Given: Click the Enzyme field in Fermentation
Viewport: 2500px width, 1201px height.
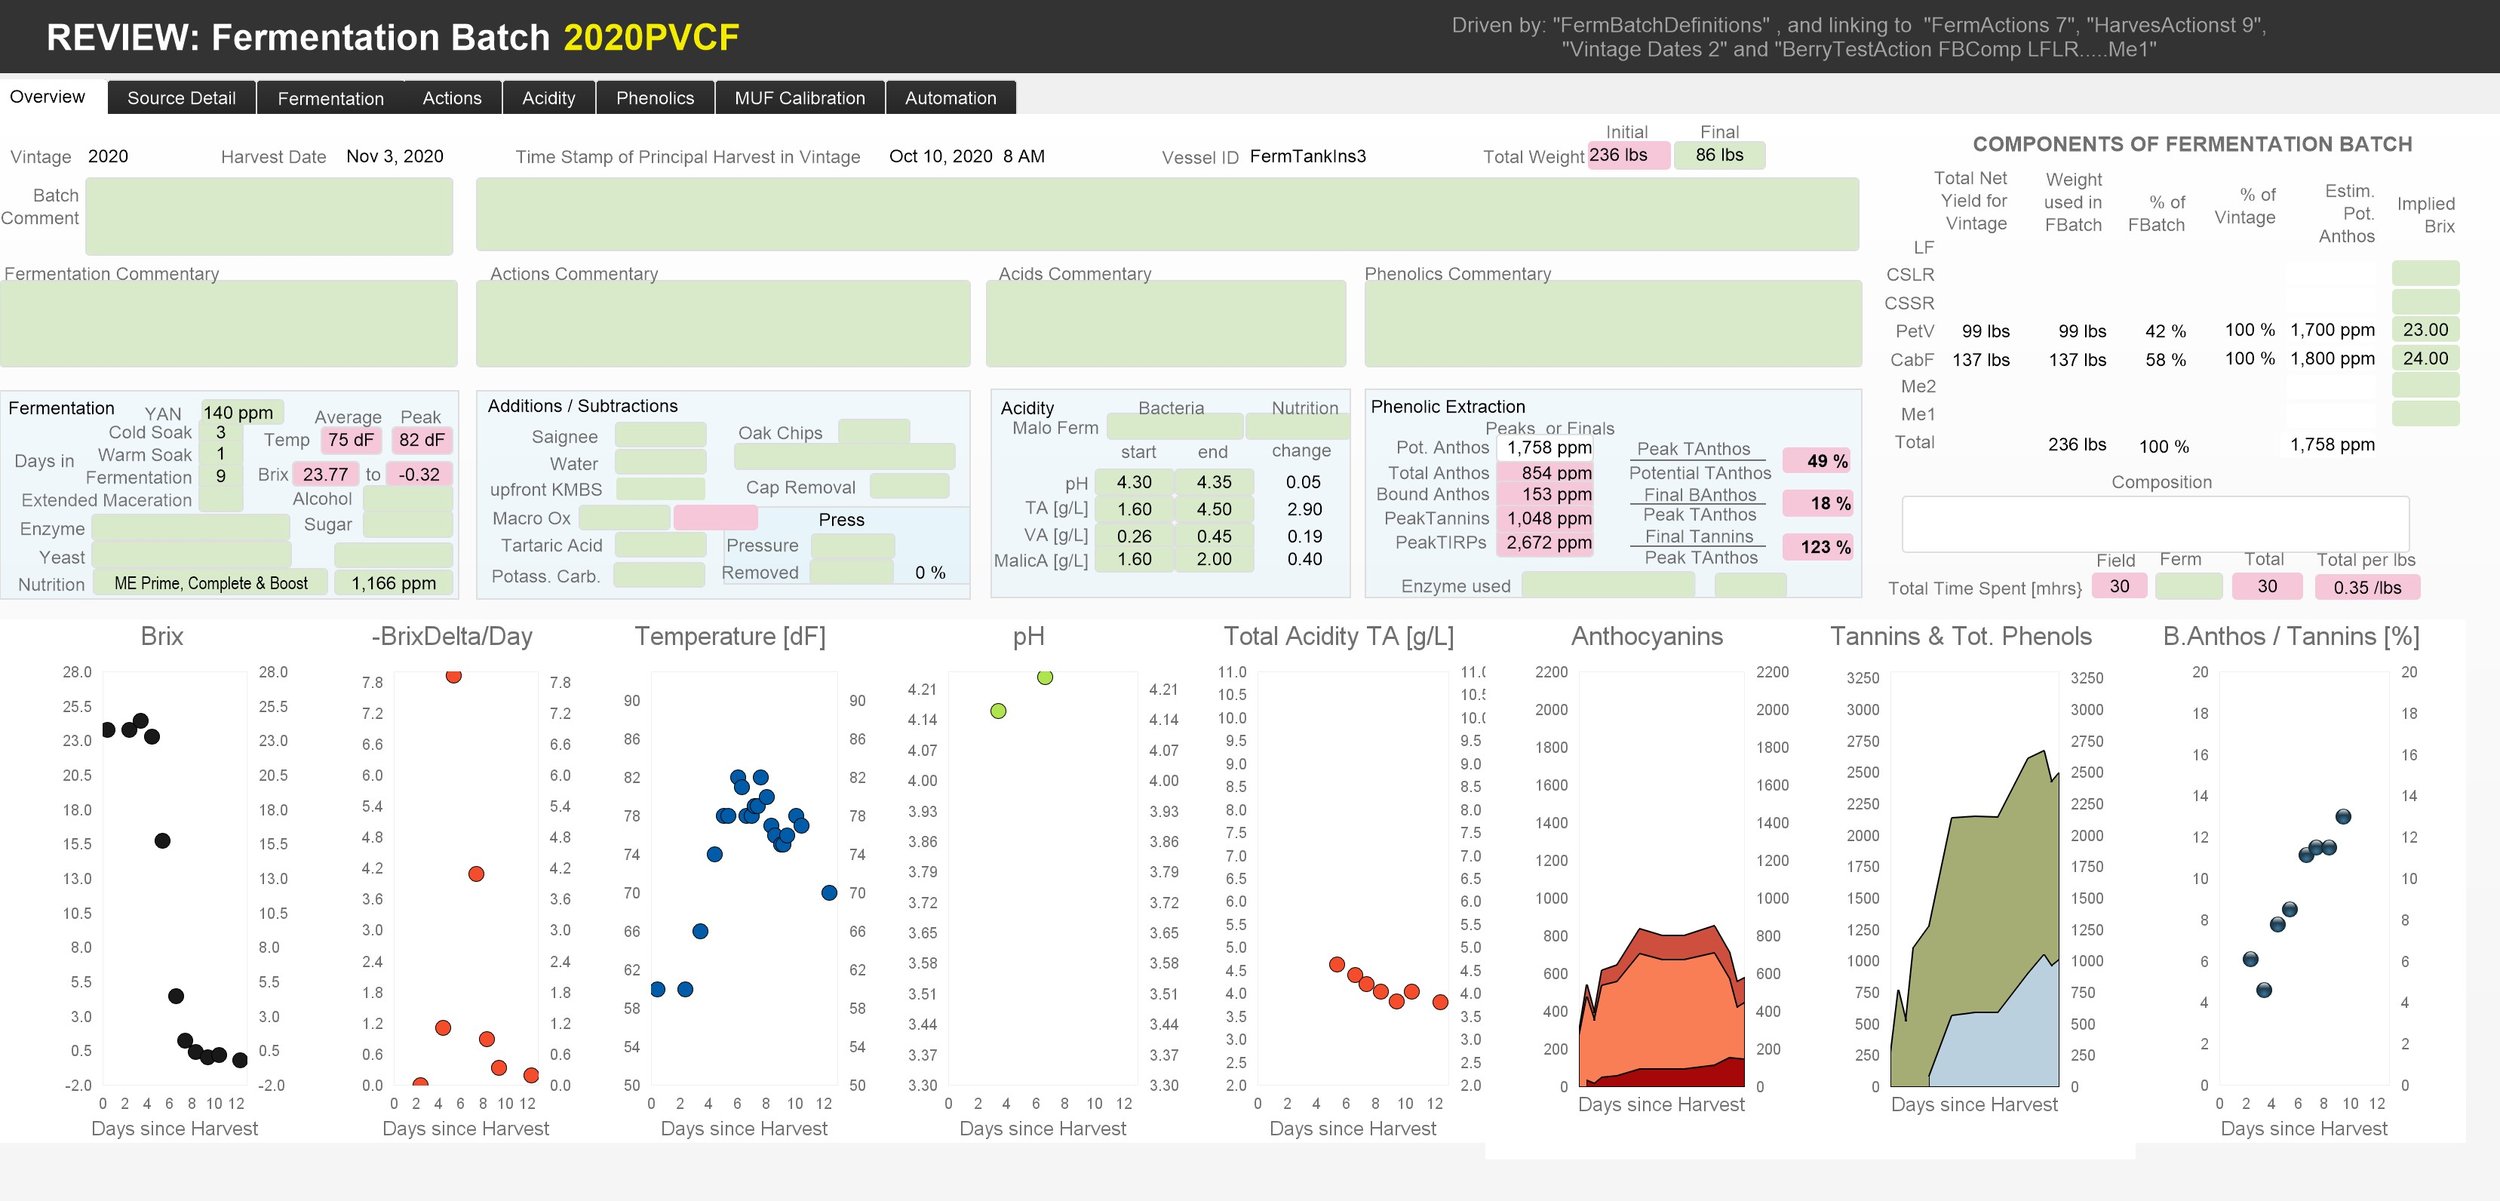Looking at the screenshot, I should (x=192, y=528).
